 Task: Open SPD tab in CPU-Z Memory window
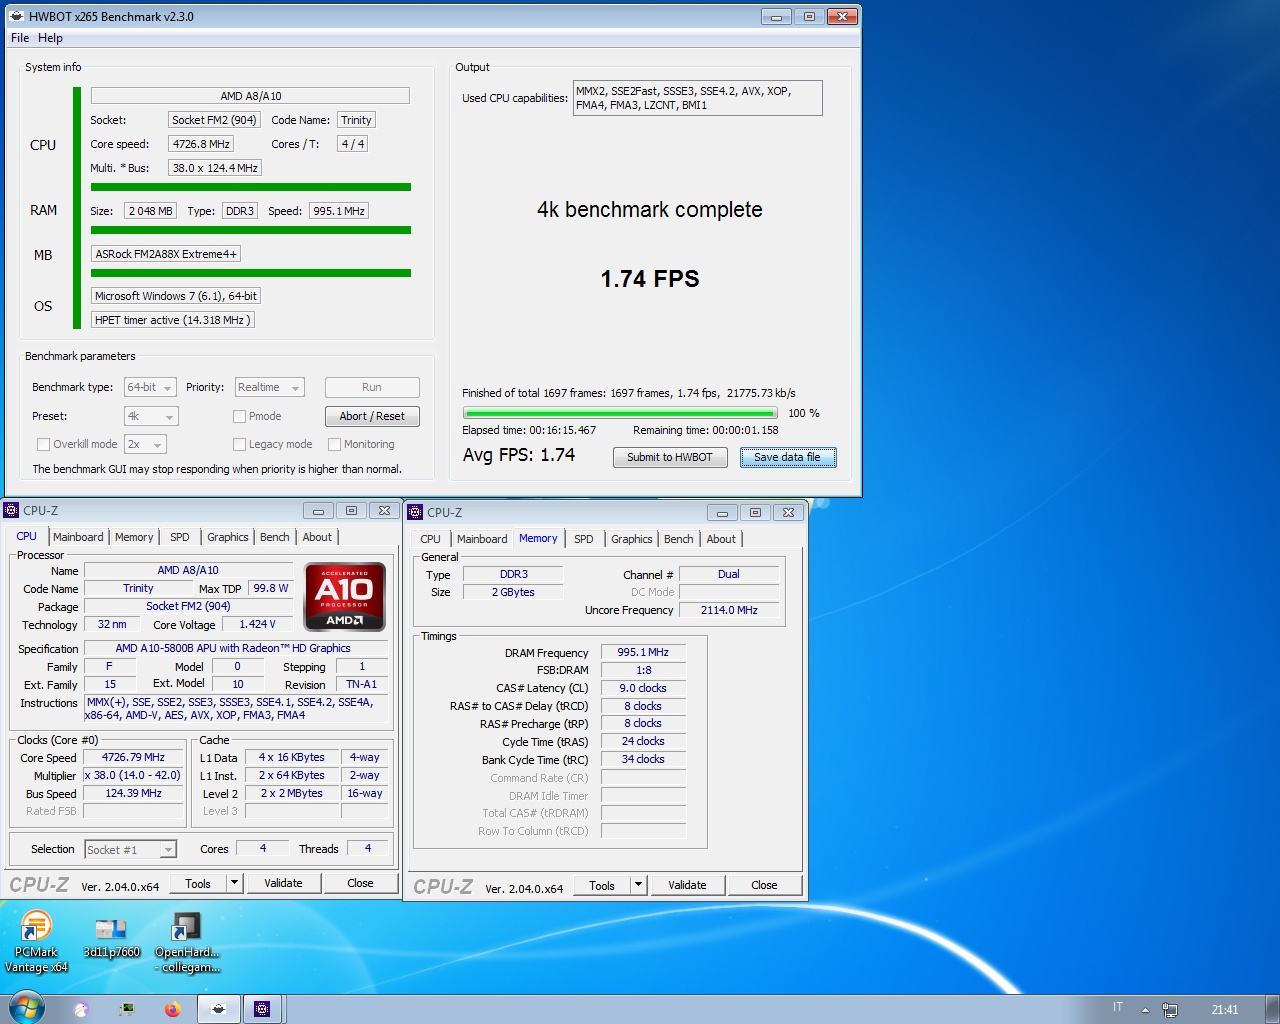click(584, 539)
